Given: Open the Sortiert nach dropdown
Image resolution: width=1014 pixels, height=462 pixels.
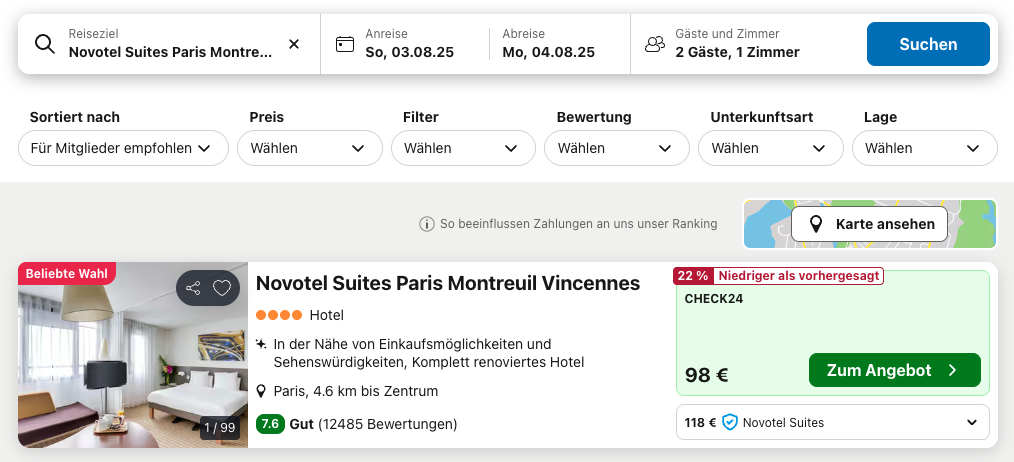Looking at the screenshot, I should (124, 148).
